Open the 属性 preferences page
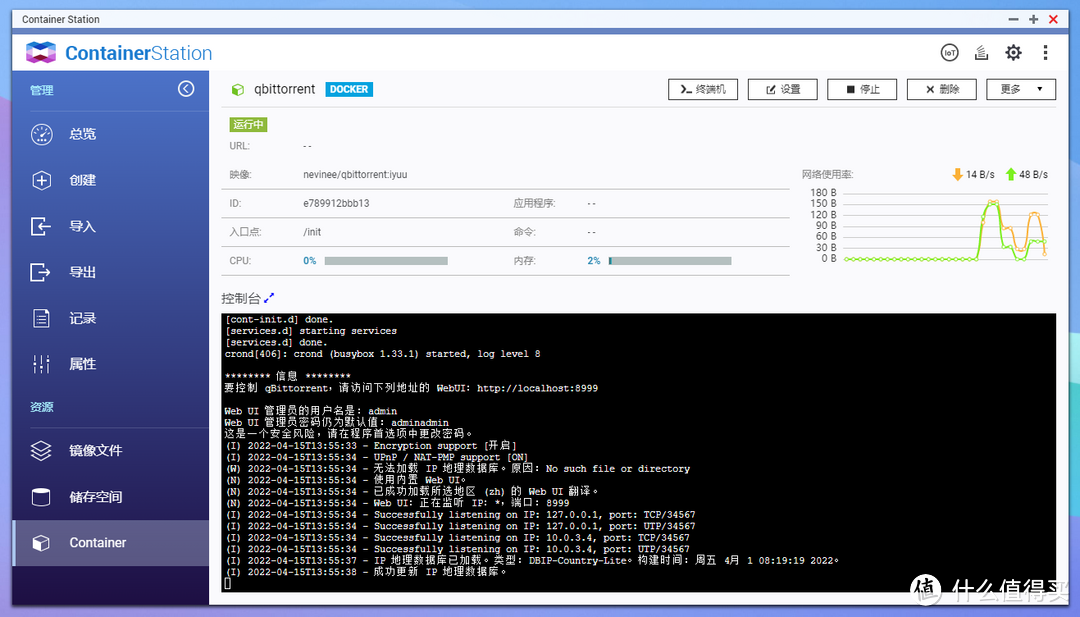 click(x=110, y=364)
